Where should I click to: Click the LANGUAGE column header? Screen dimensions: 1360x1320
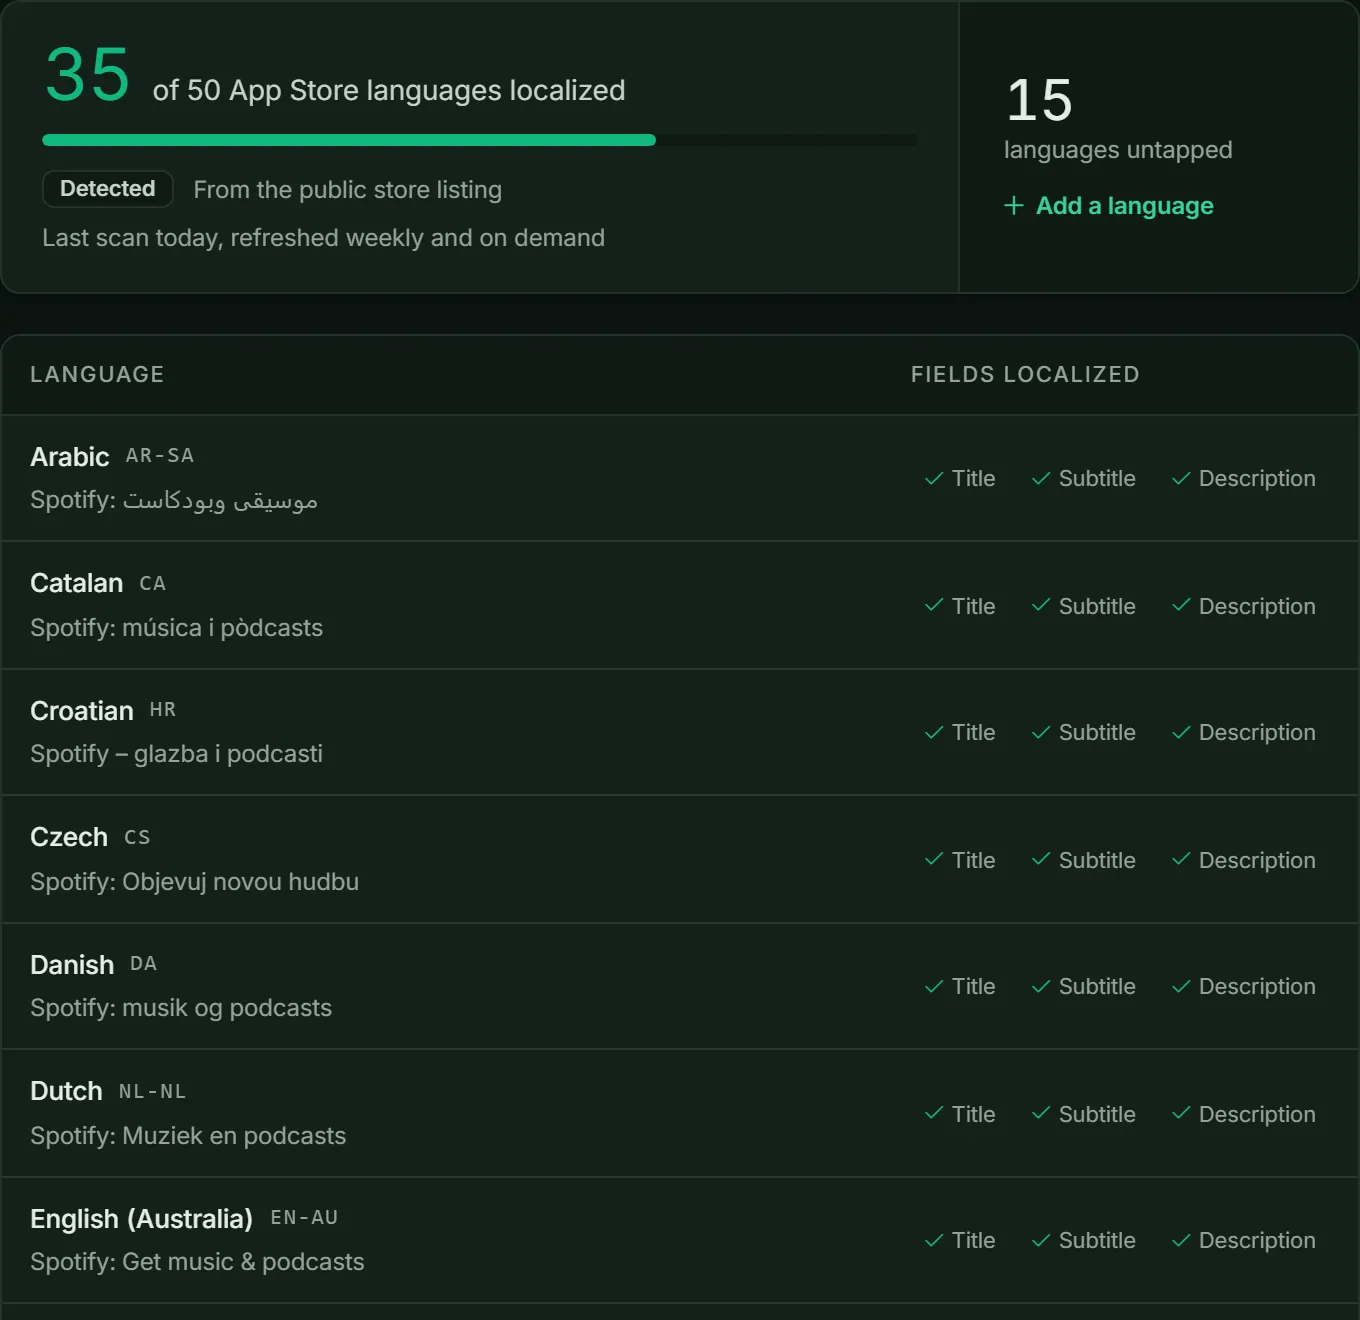coord(97,374)
